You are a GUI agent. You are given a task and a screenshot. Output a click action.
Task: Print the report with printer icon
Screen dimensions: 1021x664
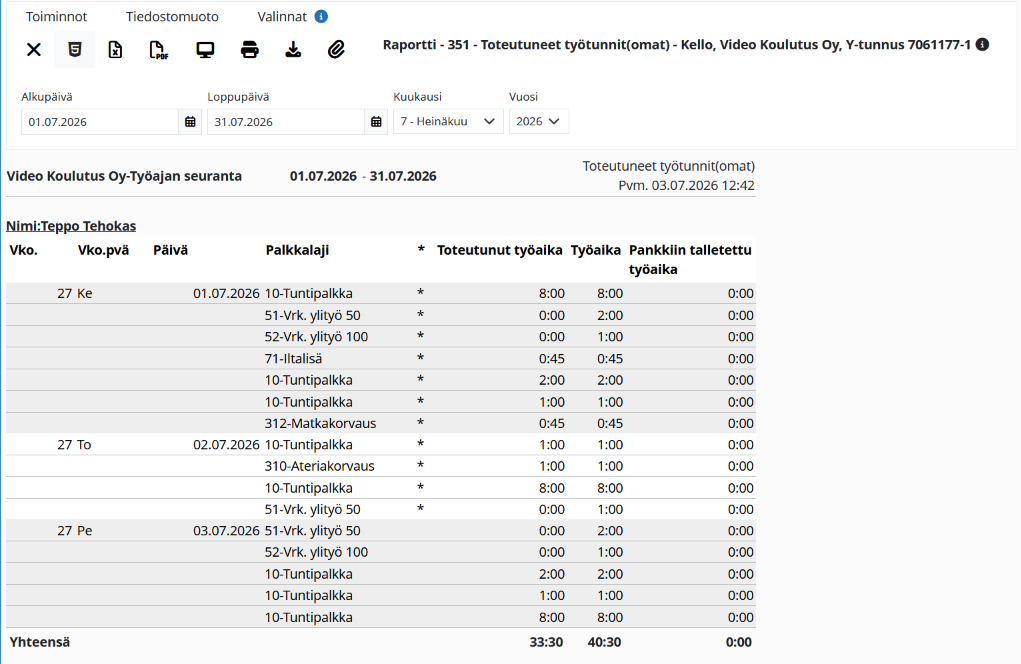click(249, 49)
